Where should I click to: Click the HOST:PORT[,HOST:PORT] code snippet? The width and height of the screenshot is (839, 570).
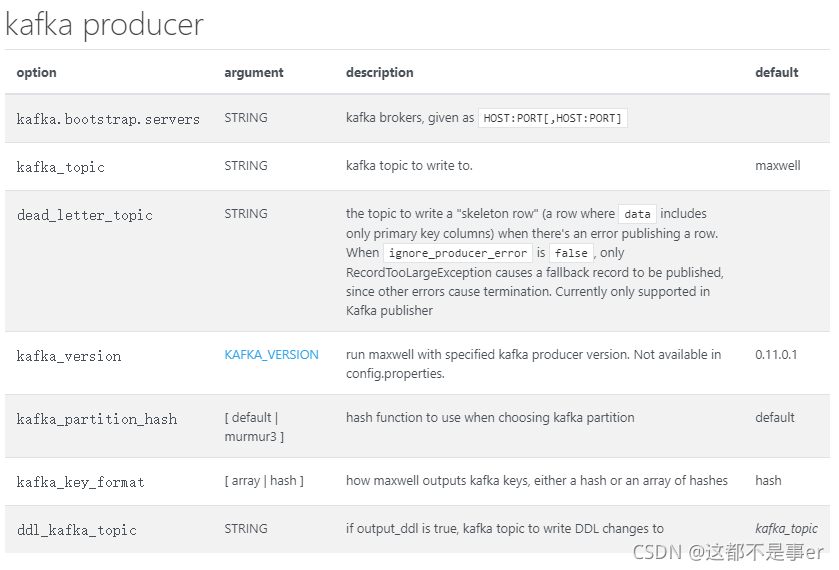click(552, 118)
